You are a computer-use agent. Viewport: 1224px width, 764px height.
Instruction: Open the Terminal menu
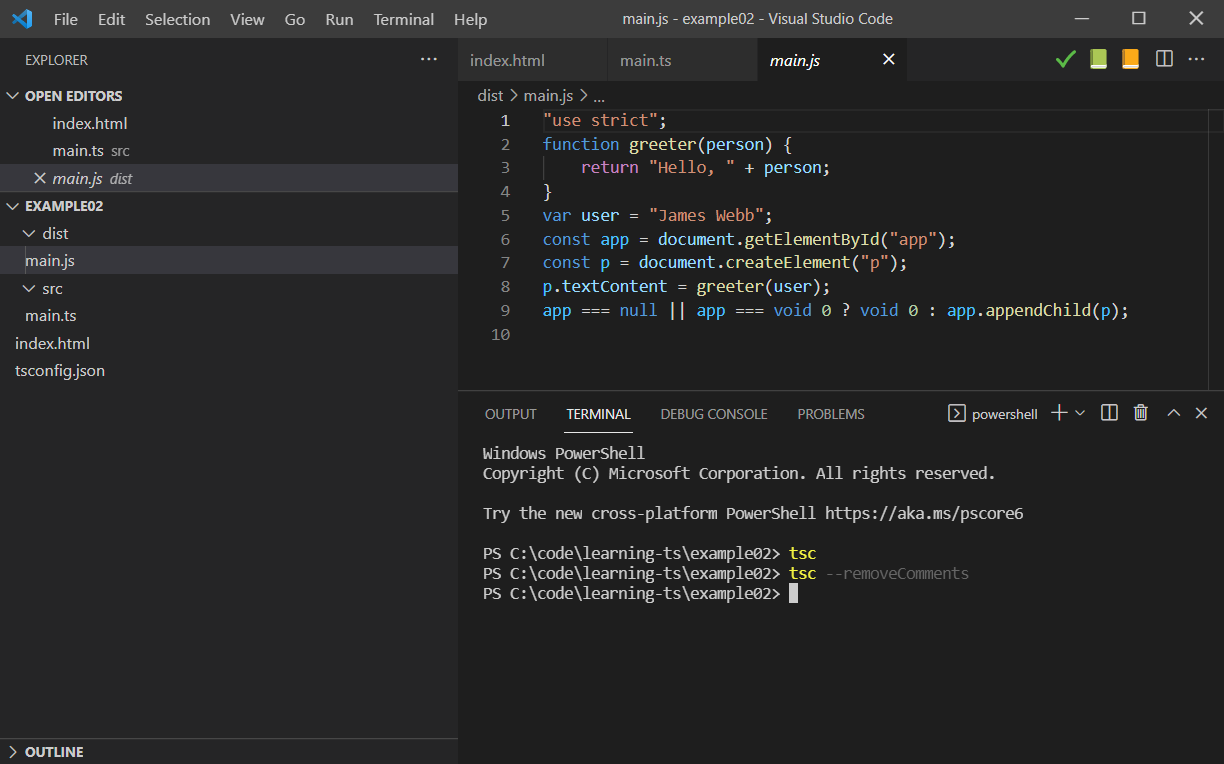[x=404, y=19]
